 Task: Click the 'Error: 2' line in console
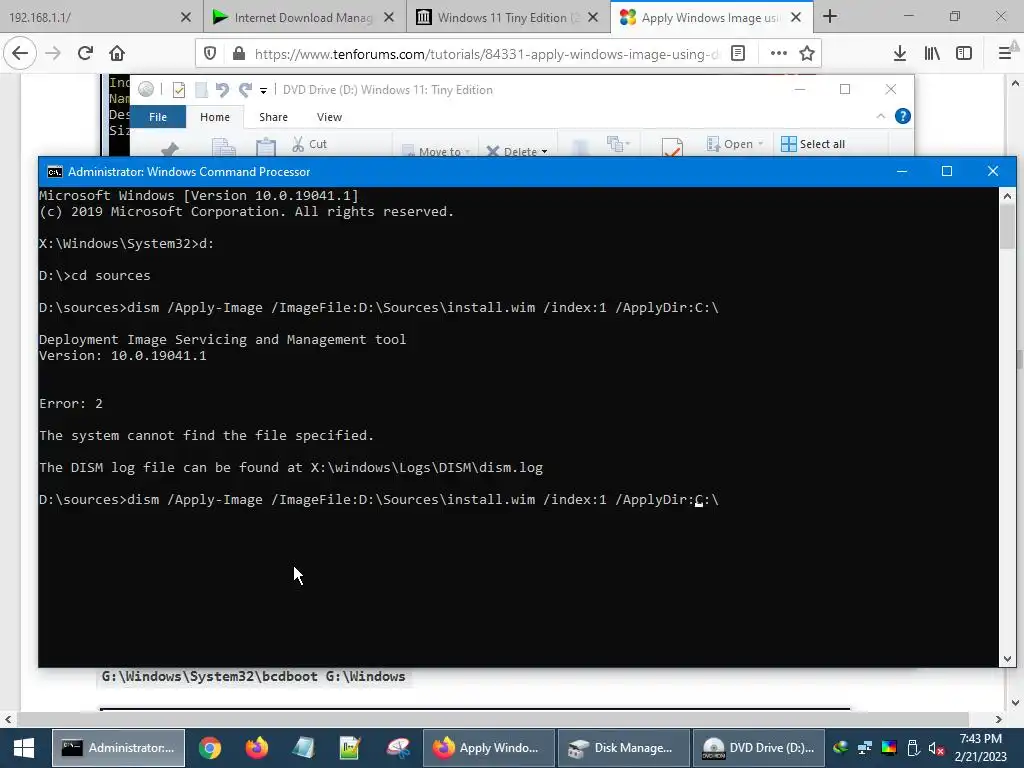[x=71, y=404]
